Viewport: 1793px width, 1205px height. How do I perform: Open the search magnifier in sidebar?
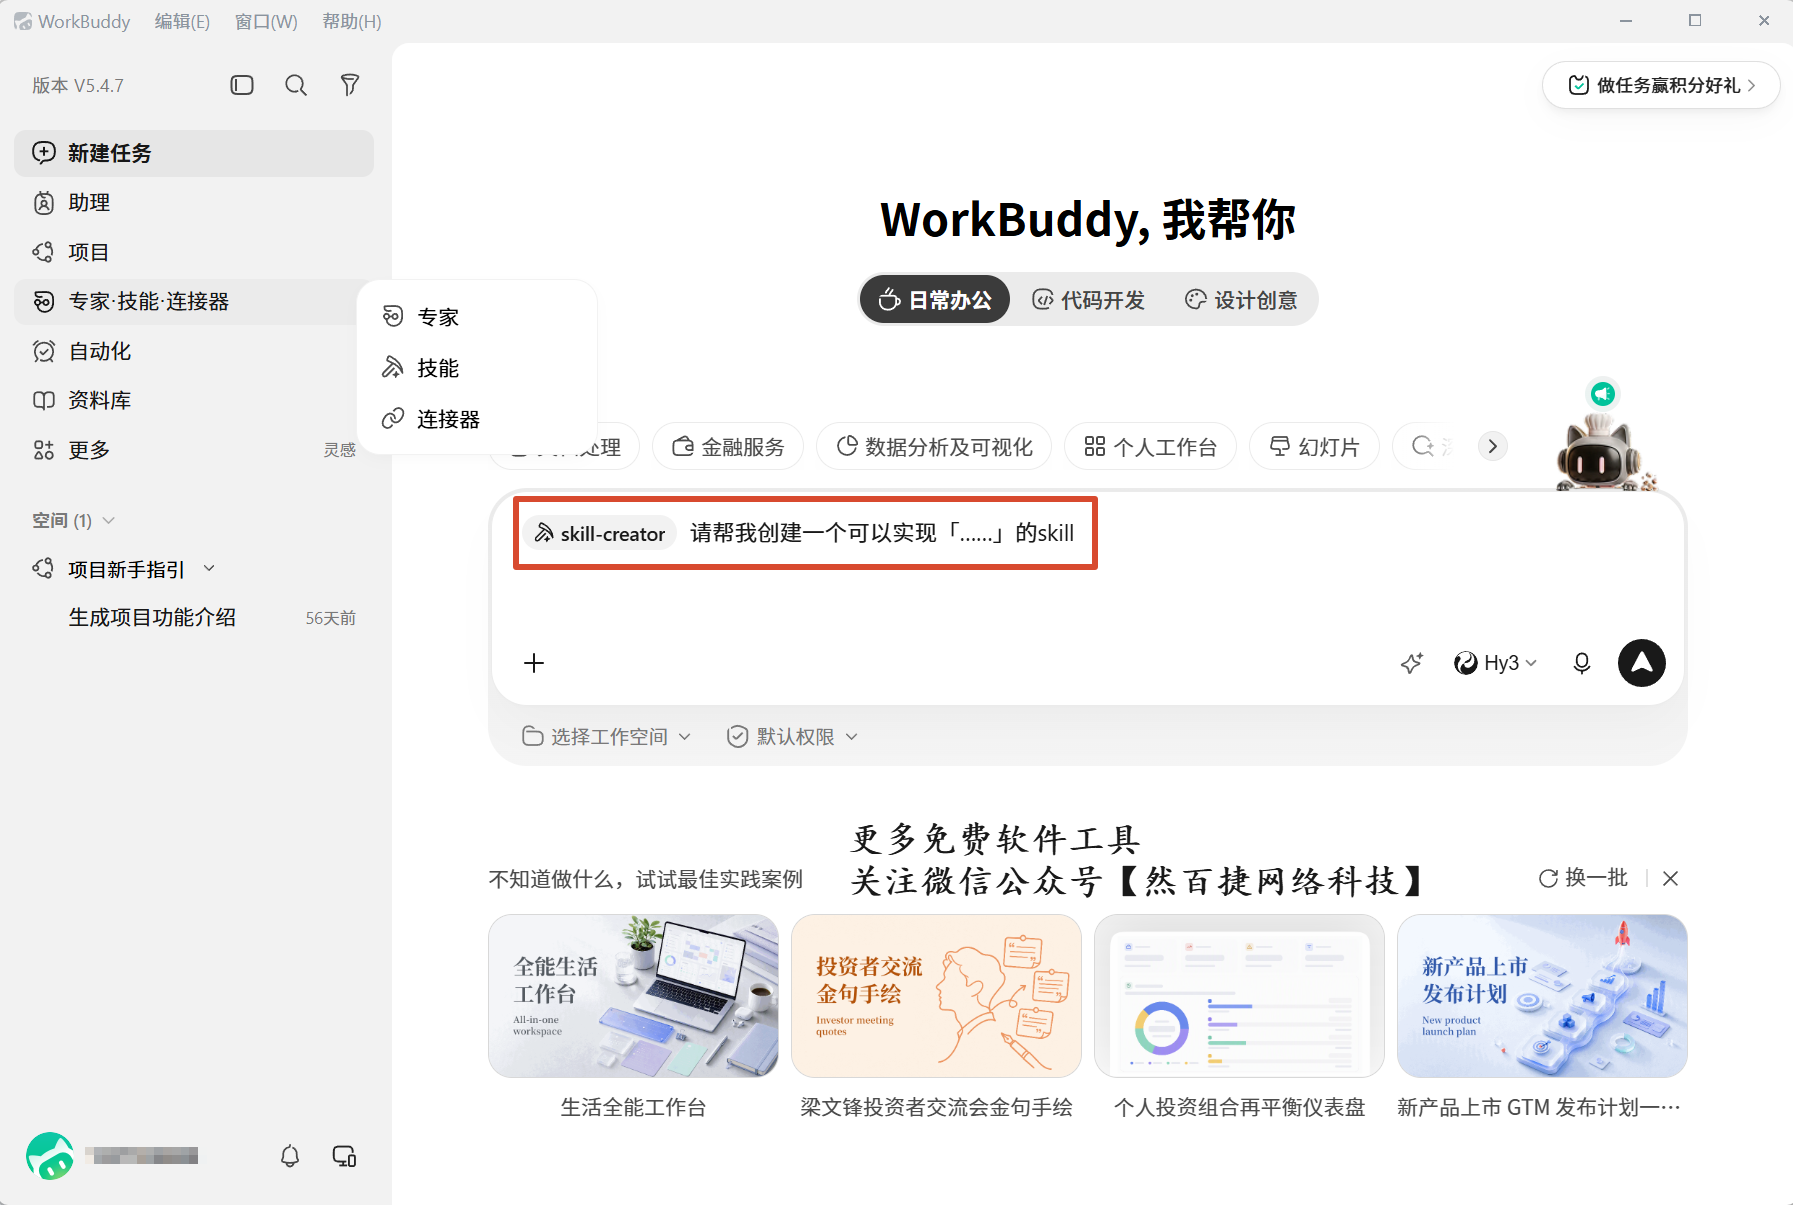click(x=296, y=85)
